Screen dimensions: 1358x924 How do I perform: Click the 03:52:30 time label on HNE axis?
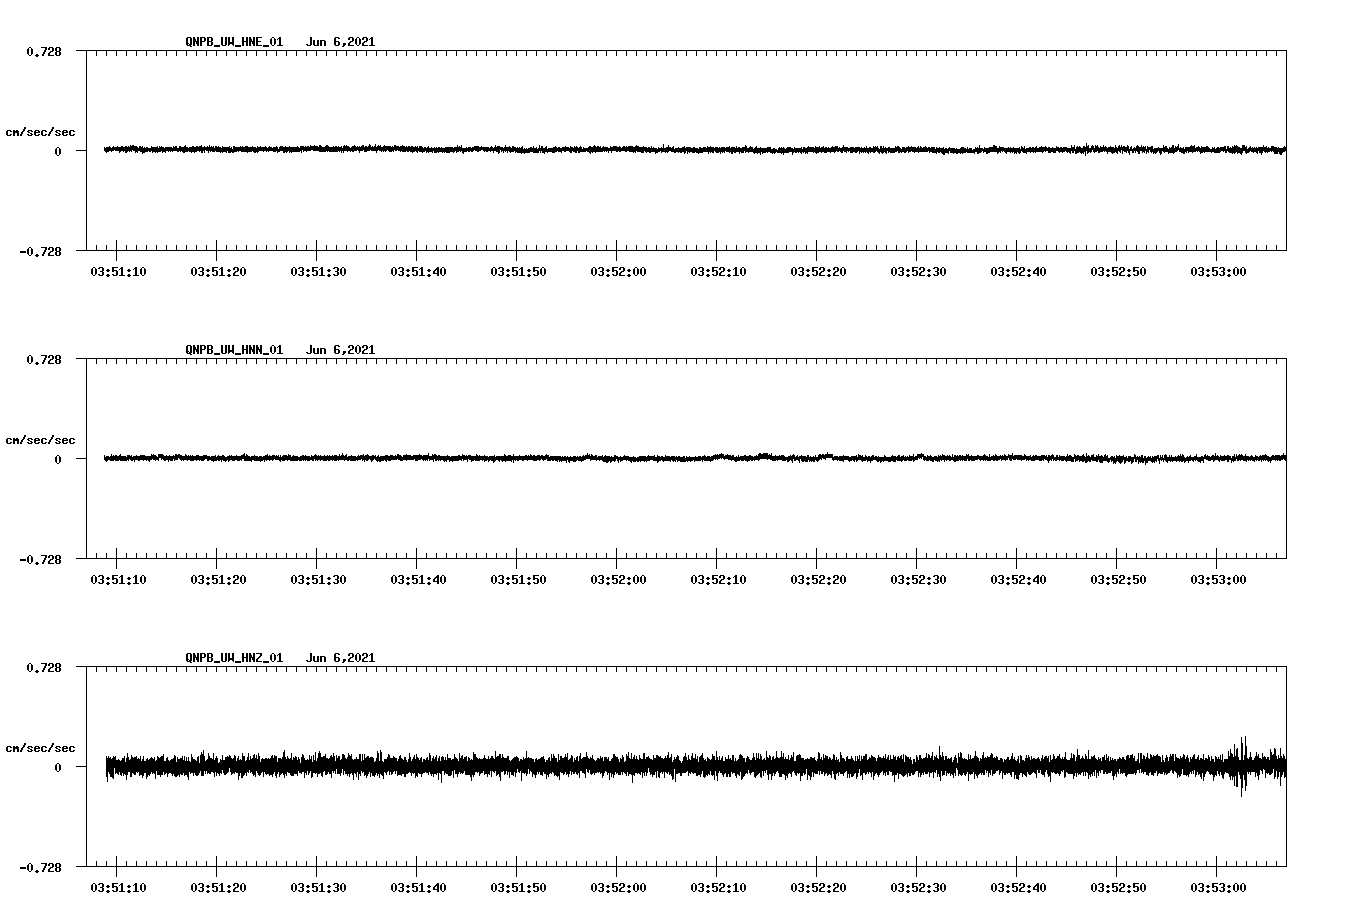pos(918,272)
